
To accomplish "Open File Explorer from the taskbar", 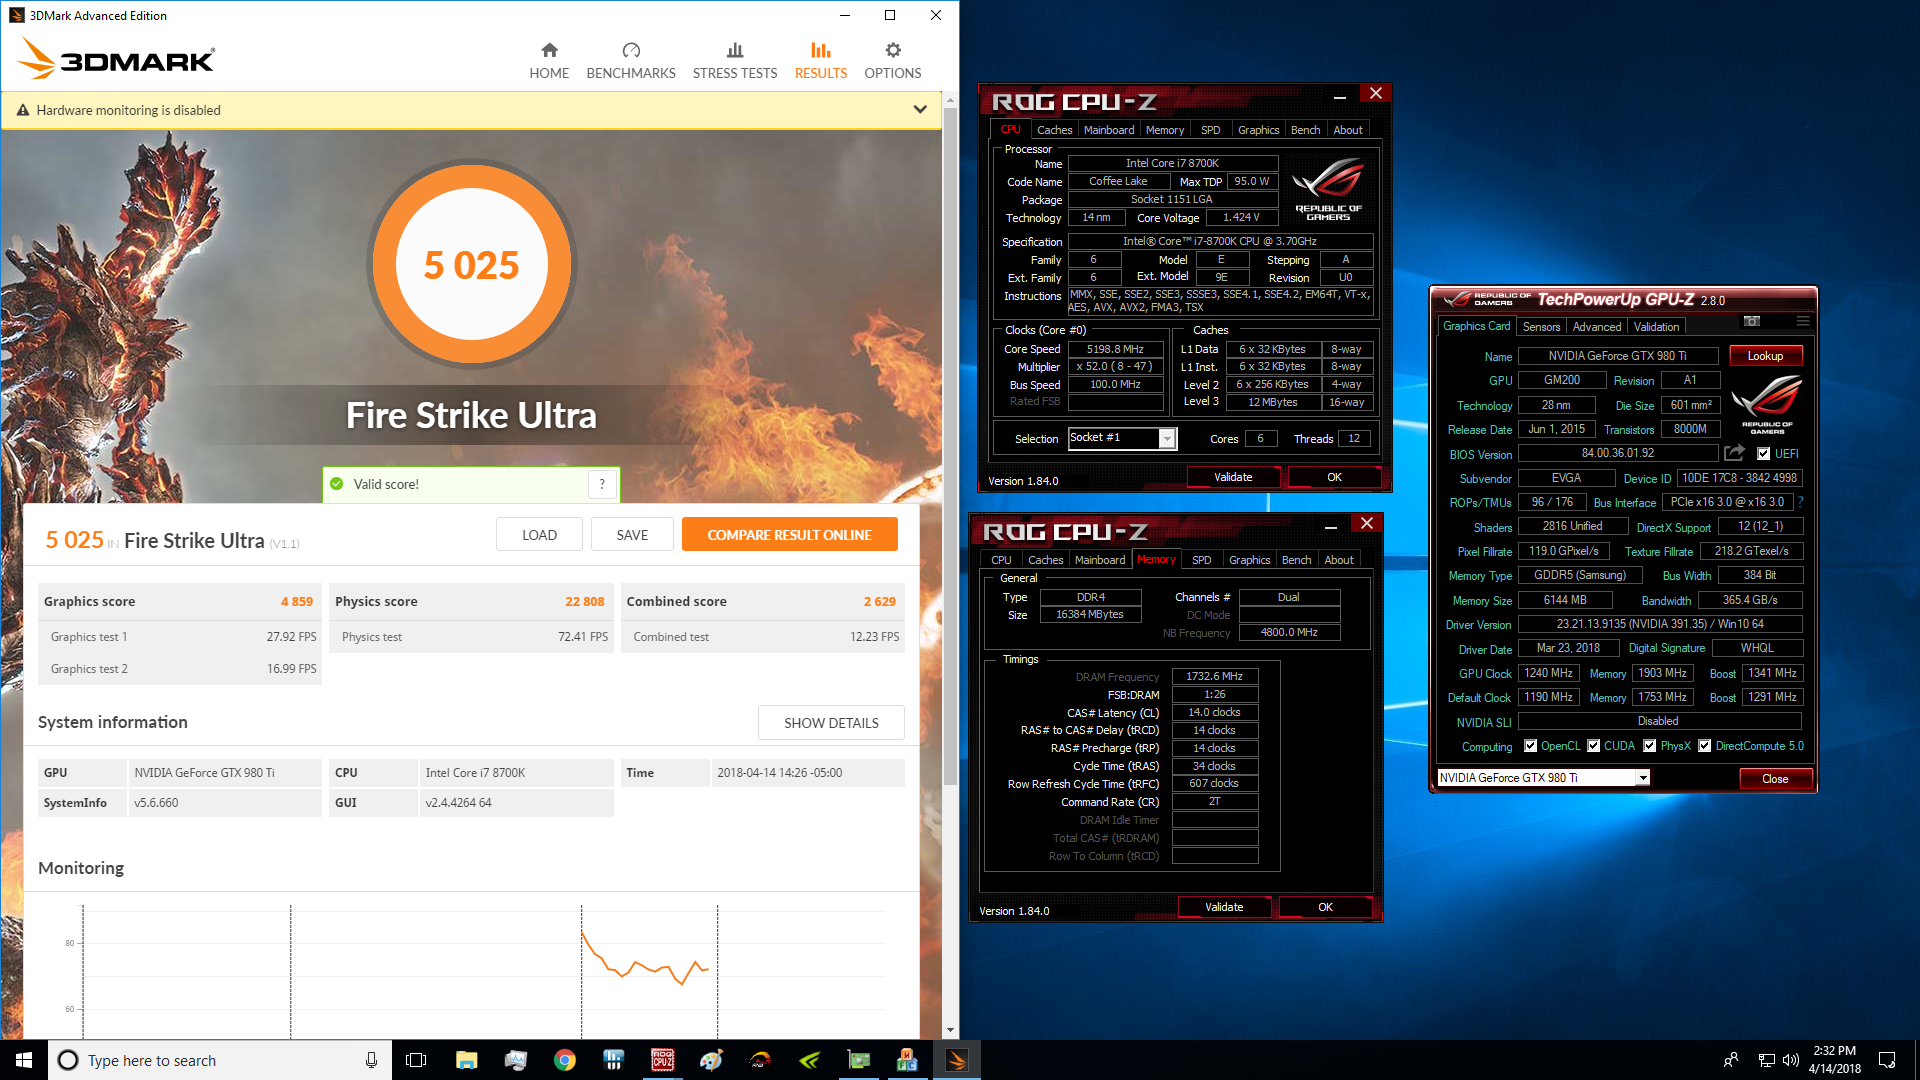I will (466, 1060).
